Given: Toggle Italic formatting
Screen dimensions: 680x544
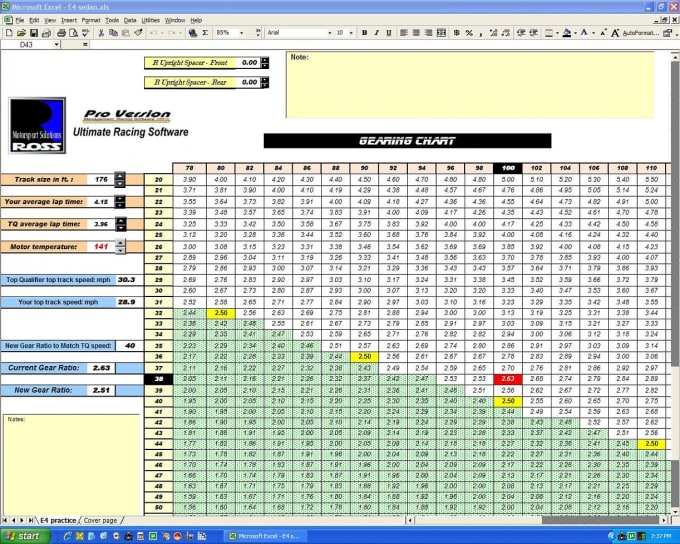Looking at the screenshot, I should point(376,33).
